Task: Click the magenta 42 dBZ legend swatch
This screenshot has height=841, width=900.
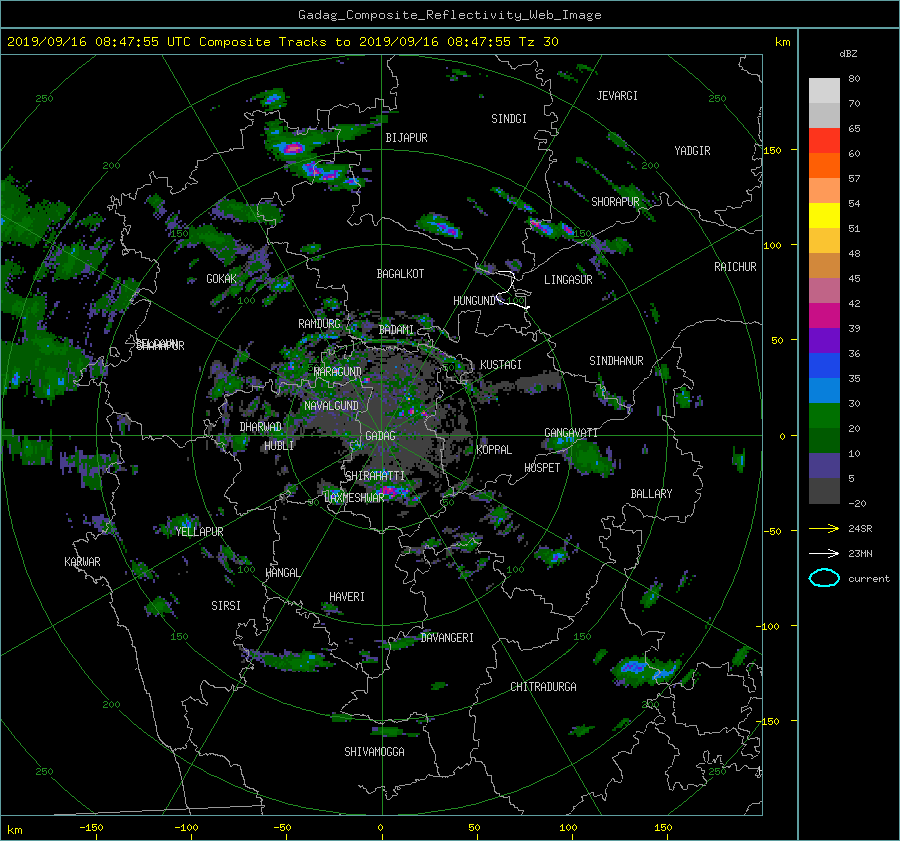Action: coord(824,315)
